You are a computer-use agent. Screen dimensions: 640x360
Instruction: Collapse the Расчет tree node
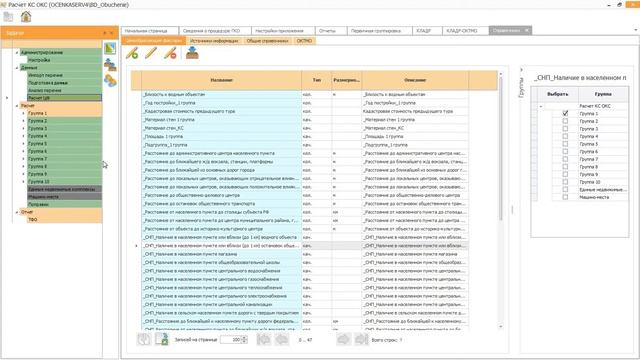(x=17, y=106)
